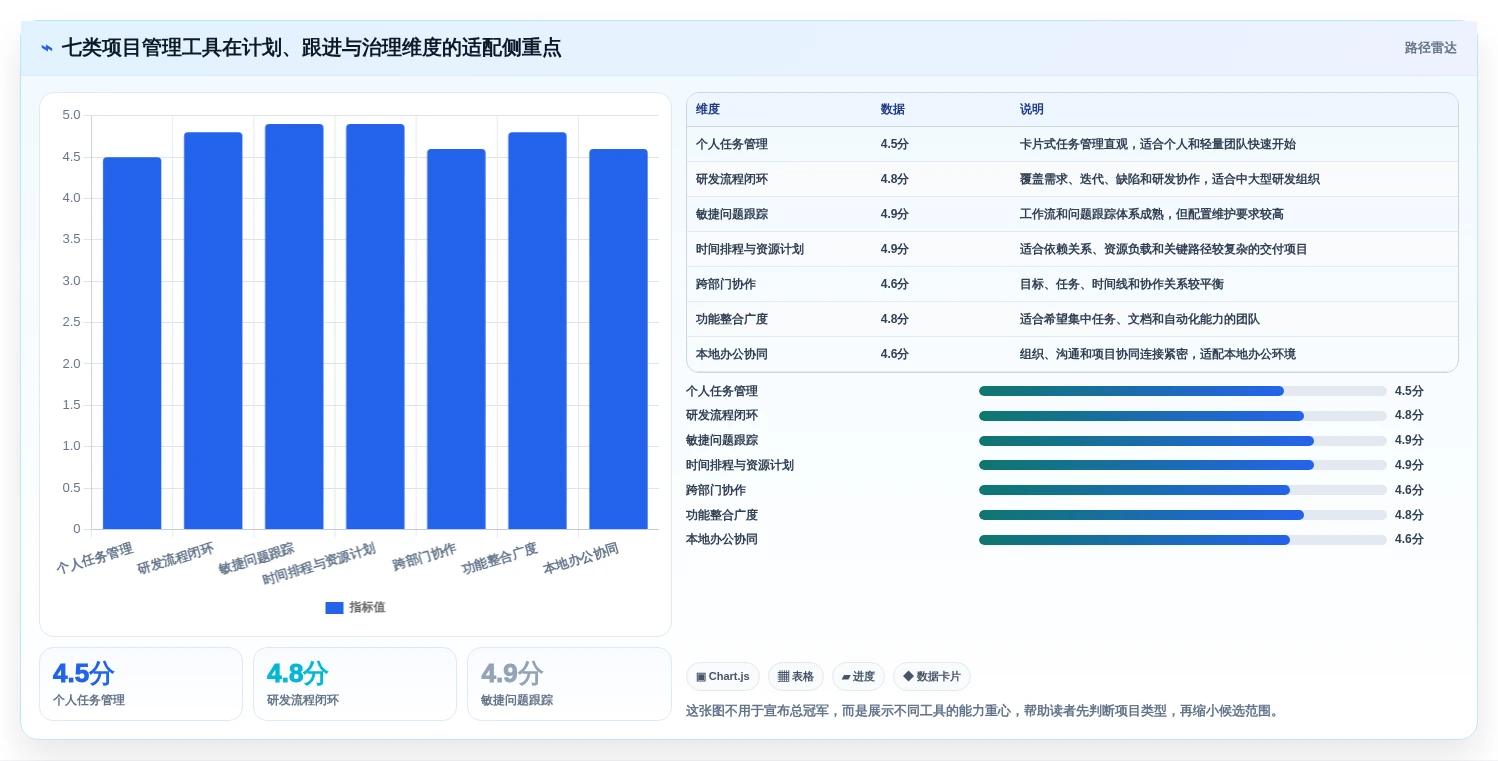Click the lightning icon beside the title
Viewport: 1498px width, 761px height.
pyautogui.click(x=47, y=48)
